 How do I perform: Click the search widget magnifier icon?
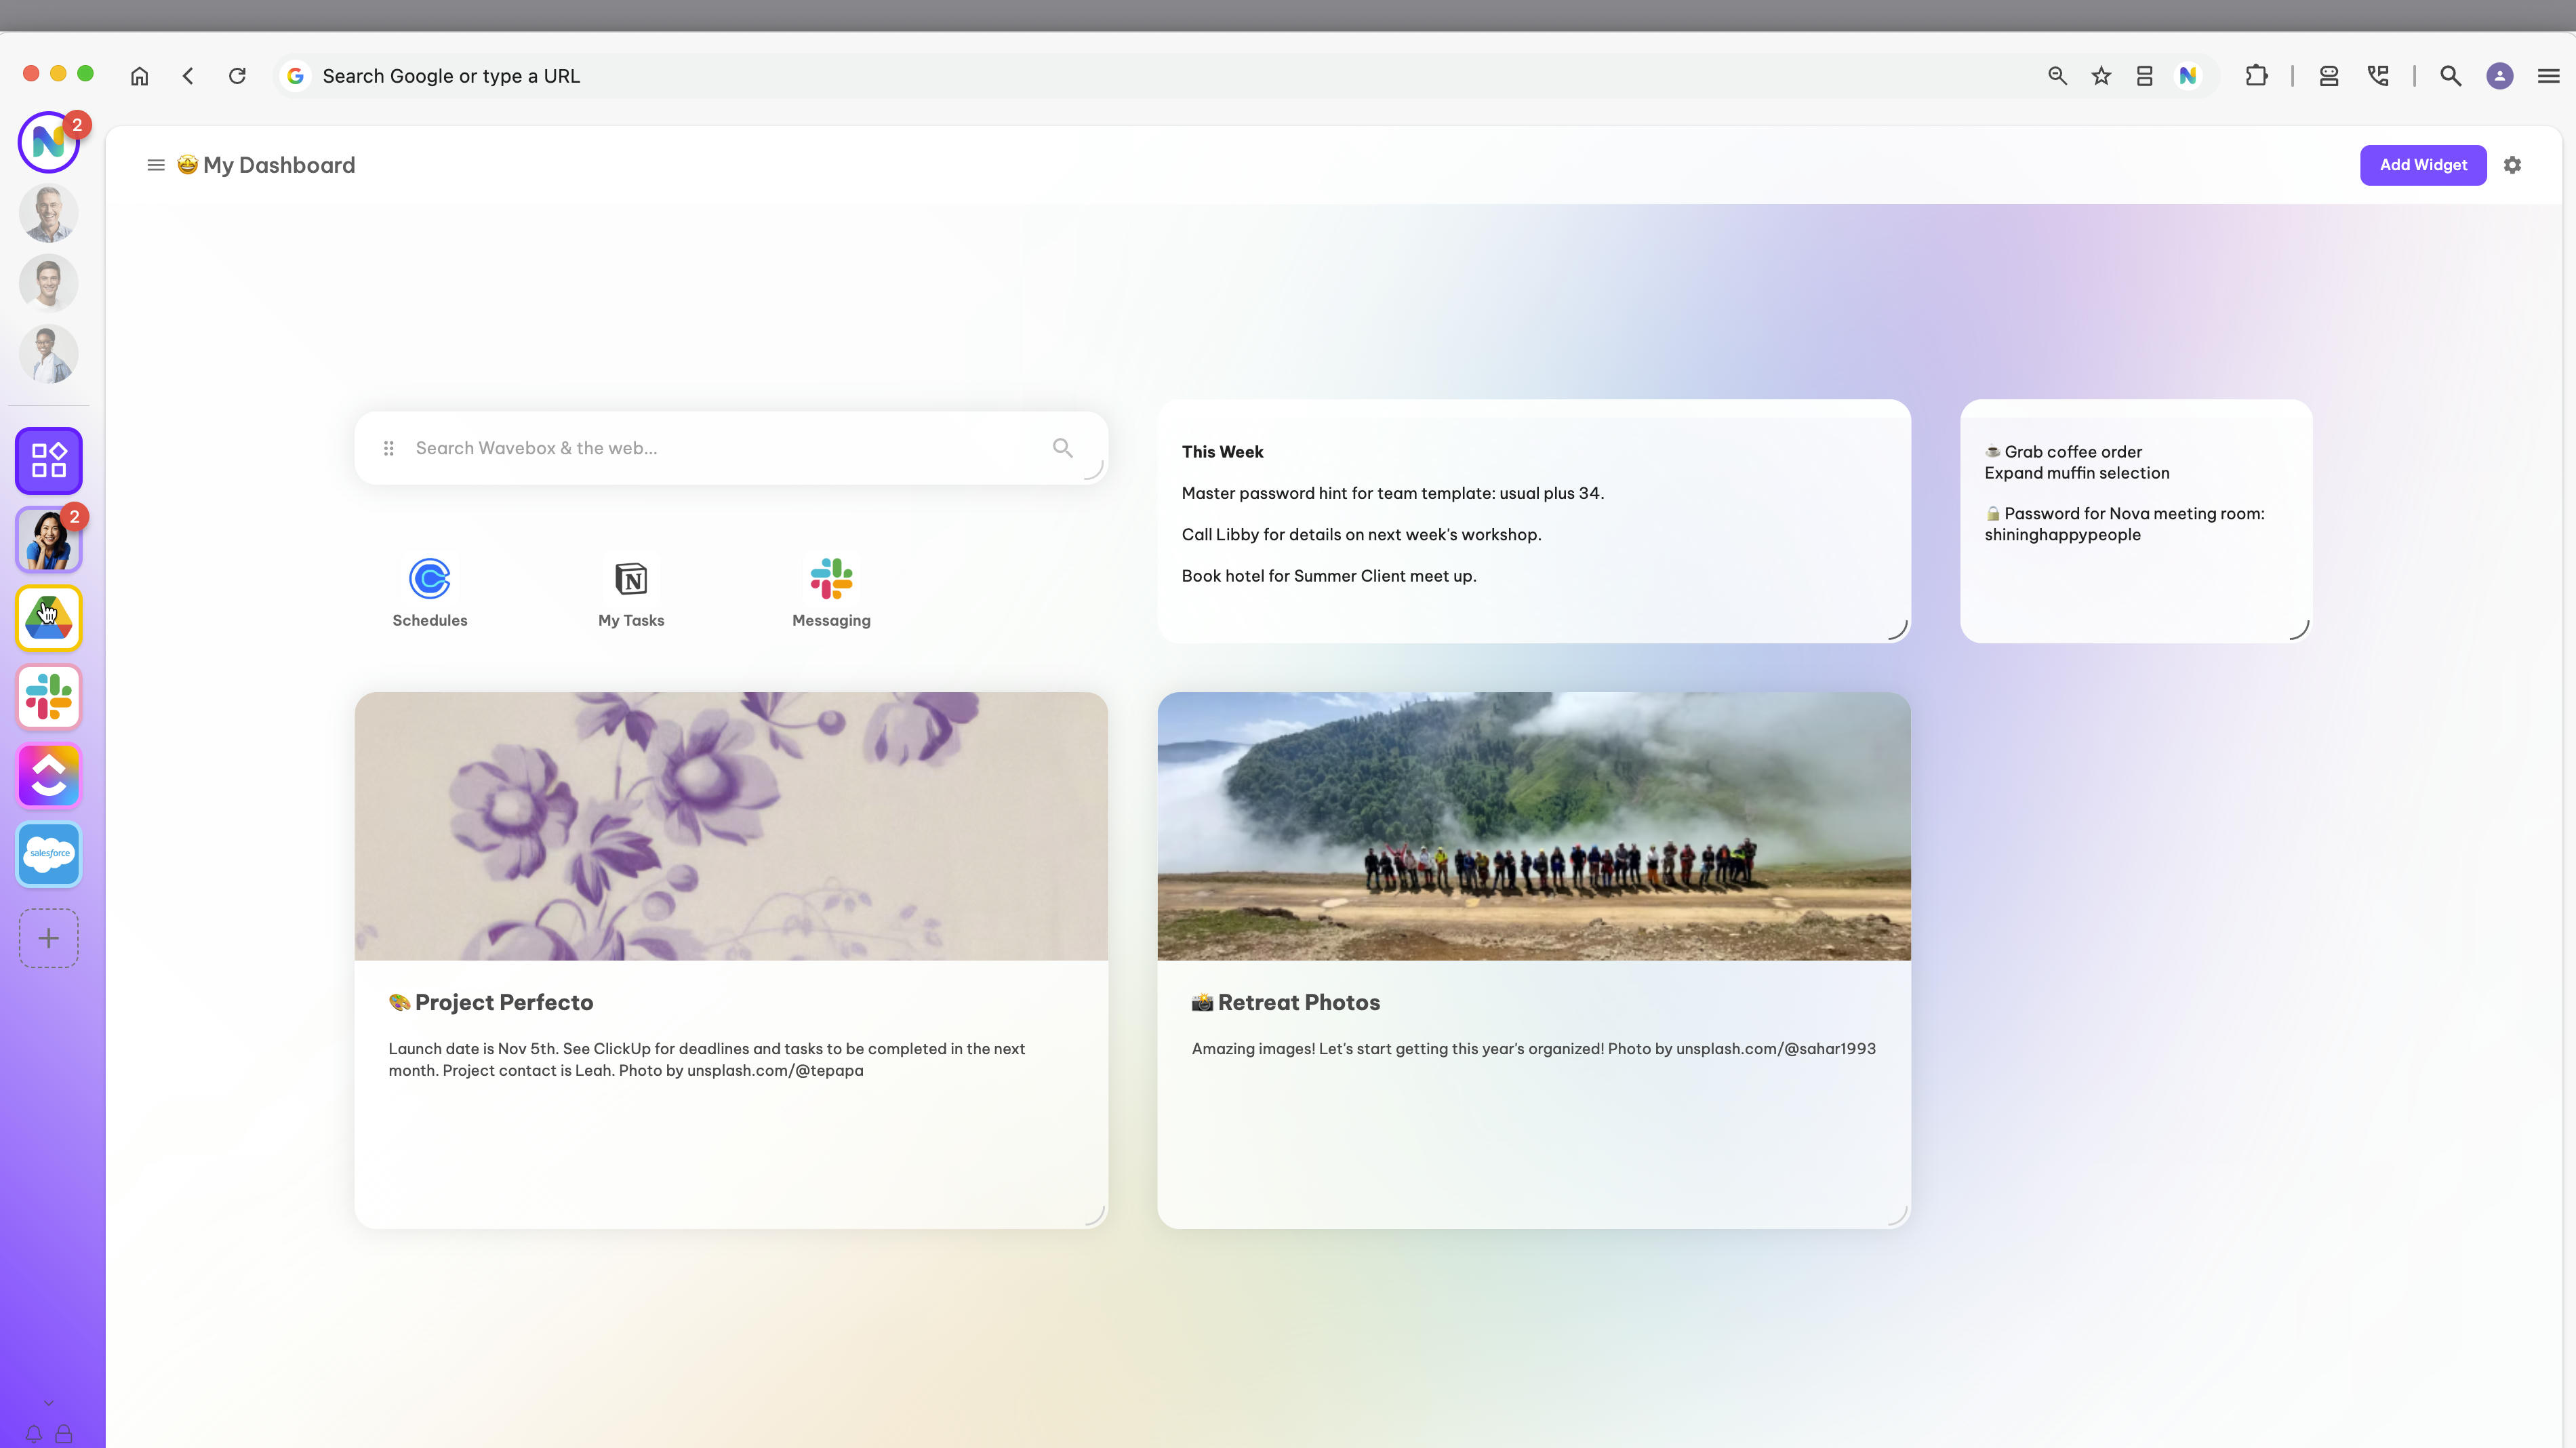[1062, 448]
